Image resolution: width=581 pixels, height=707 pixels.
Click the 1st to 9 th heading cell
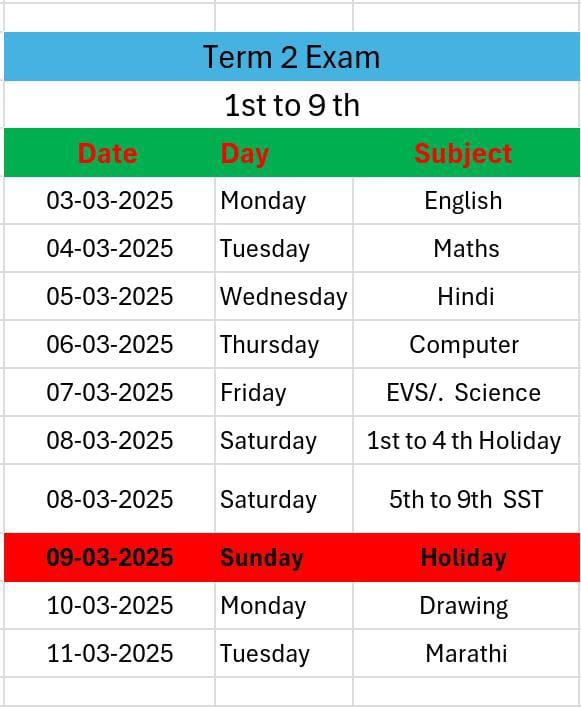point(292,105)
